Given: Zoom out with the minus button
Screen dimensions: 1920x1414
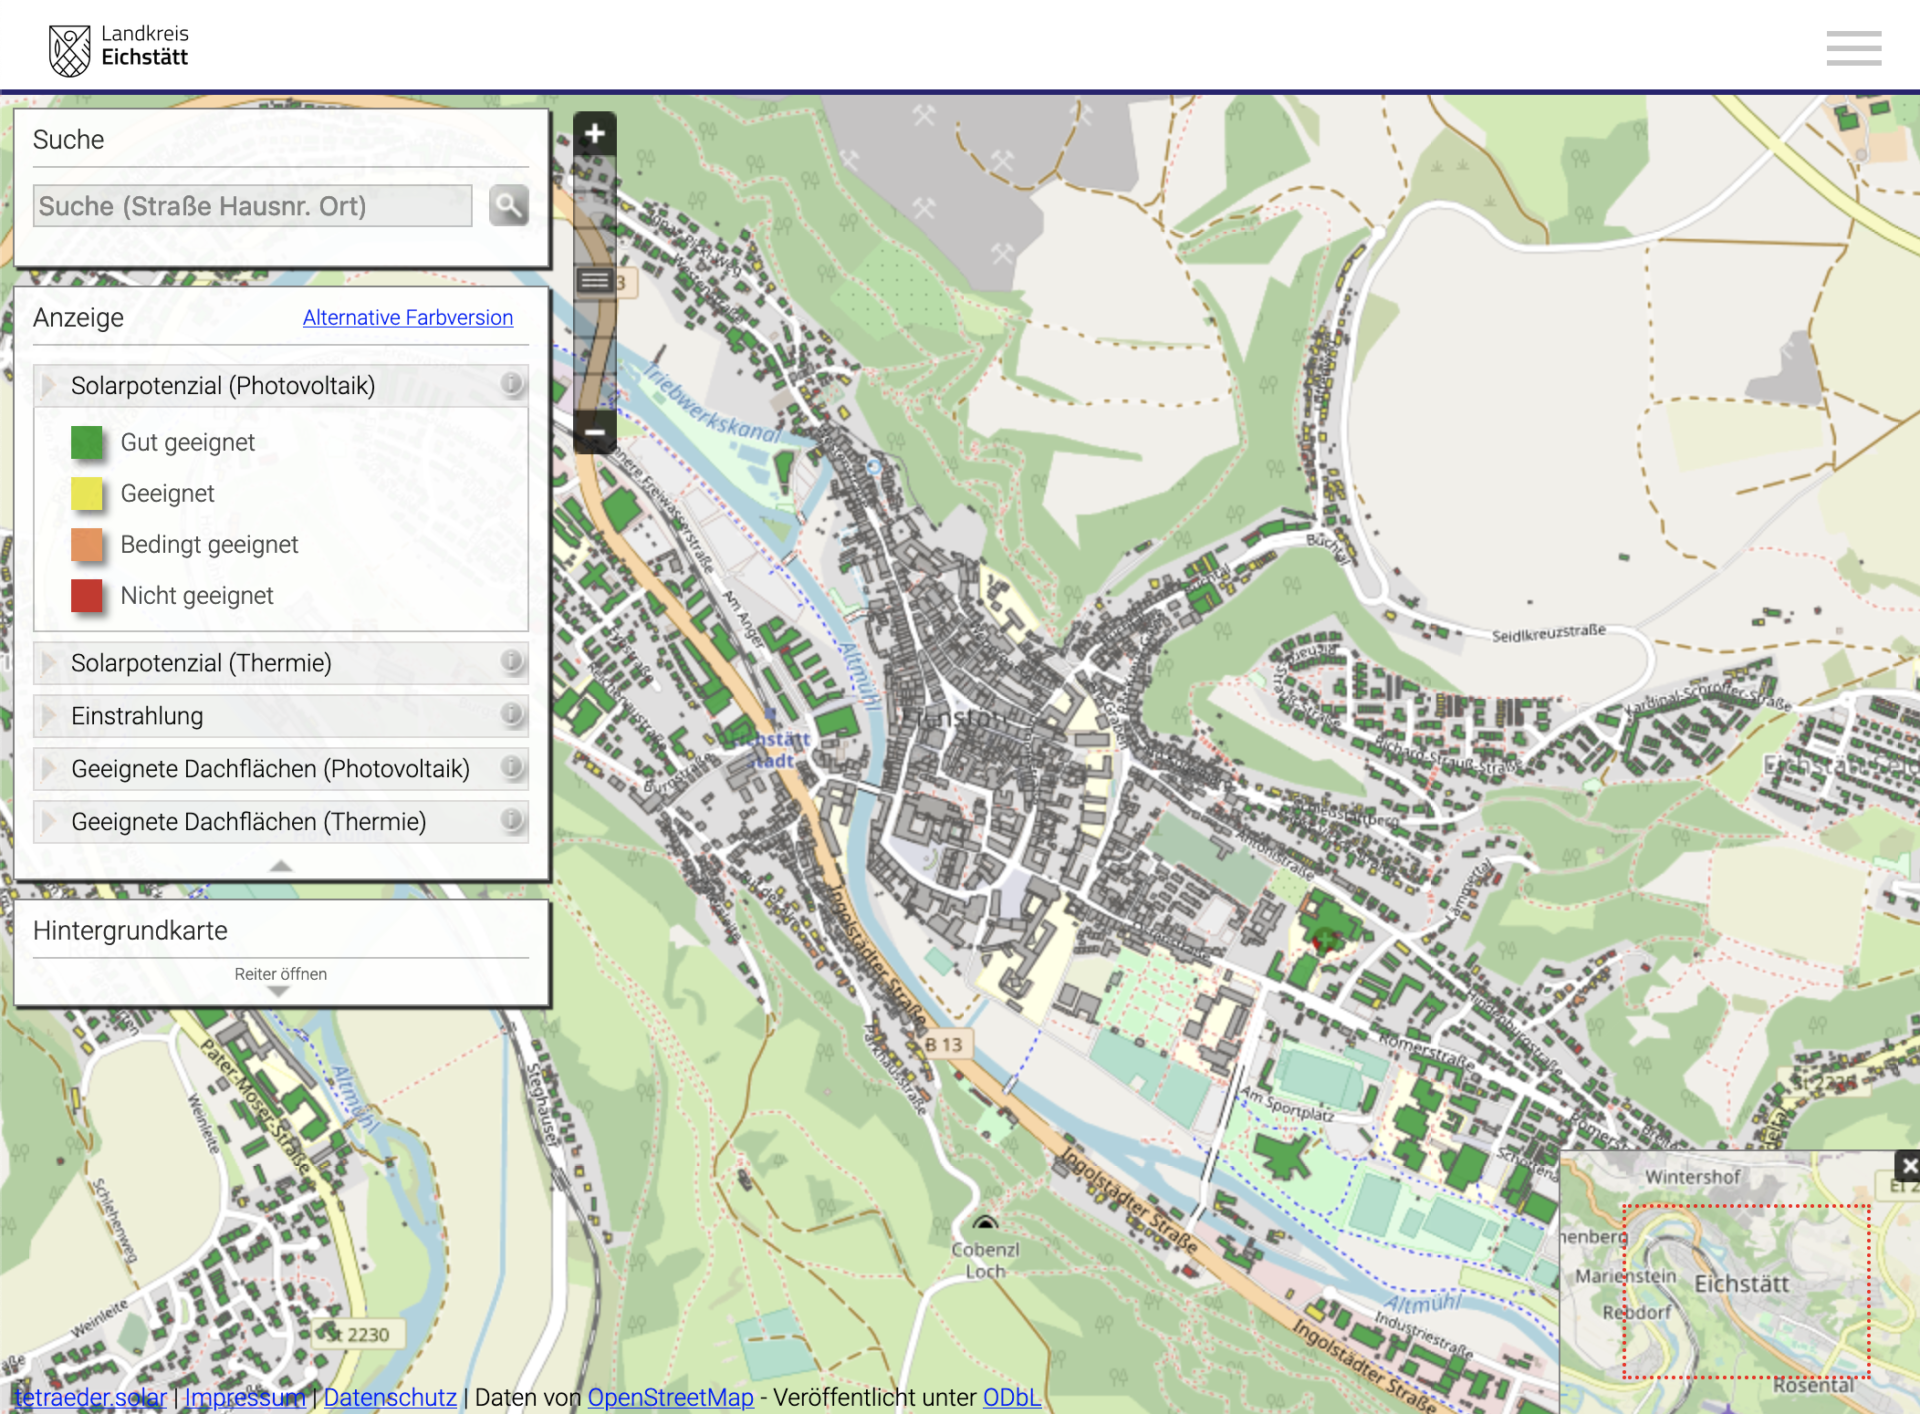Looking at the screenshot, I should click(594, 433).
